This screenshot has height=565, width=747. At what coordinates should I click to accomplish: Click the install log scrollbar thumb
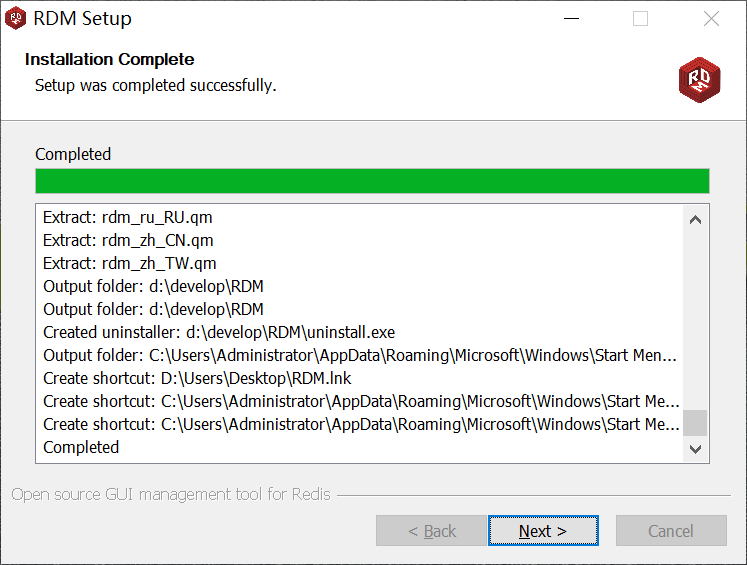click(x=695, y=422)
